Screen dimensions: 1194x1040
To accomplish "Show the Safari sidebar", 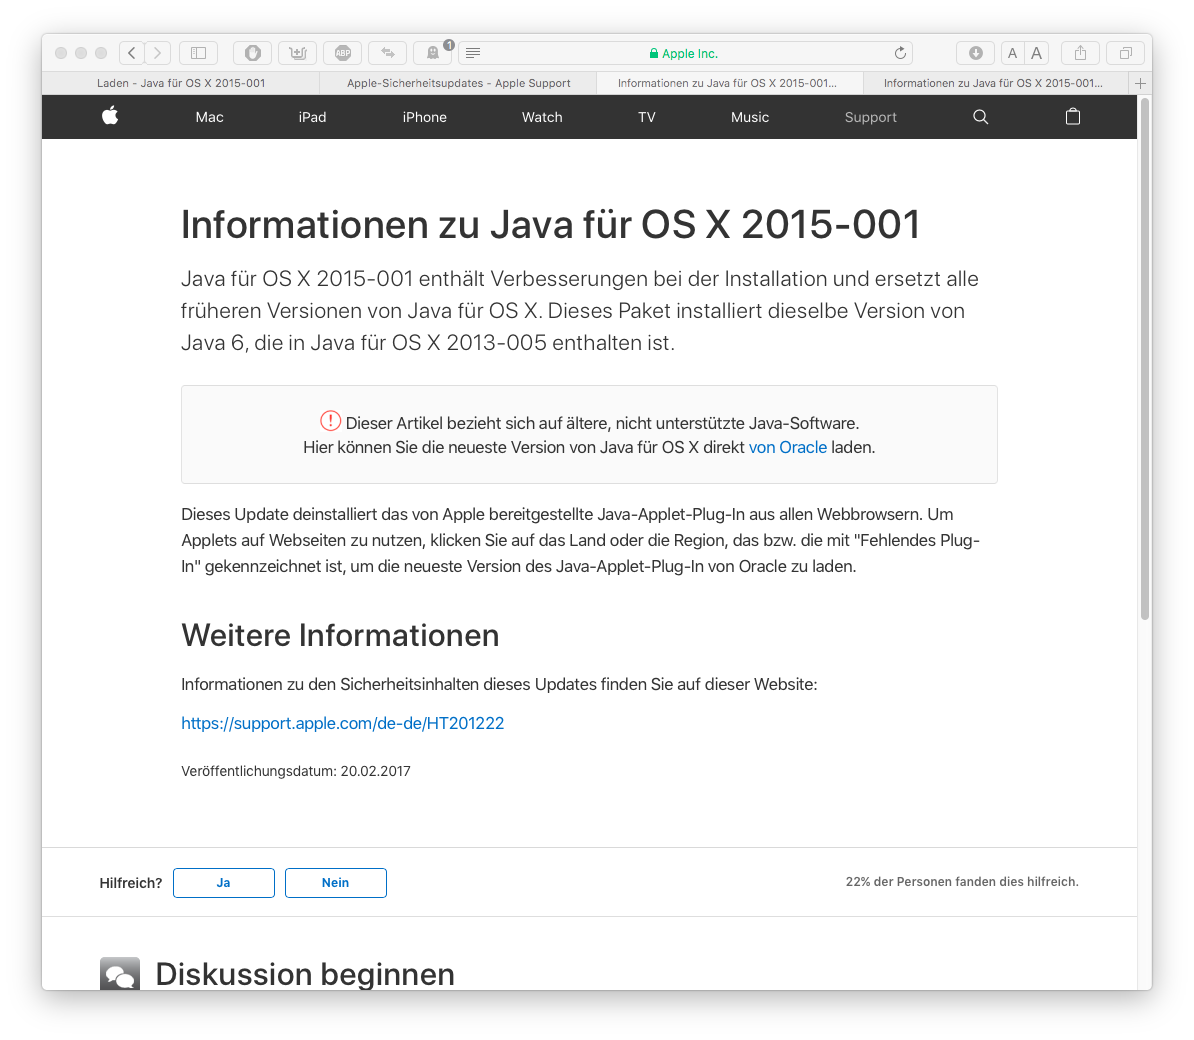I will [x=199, y=53].
